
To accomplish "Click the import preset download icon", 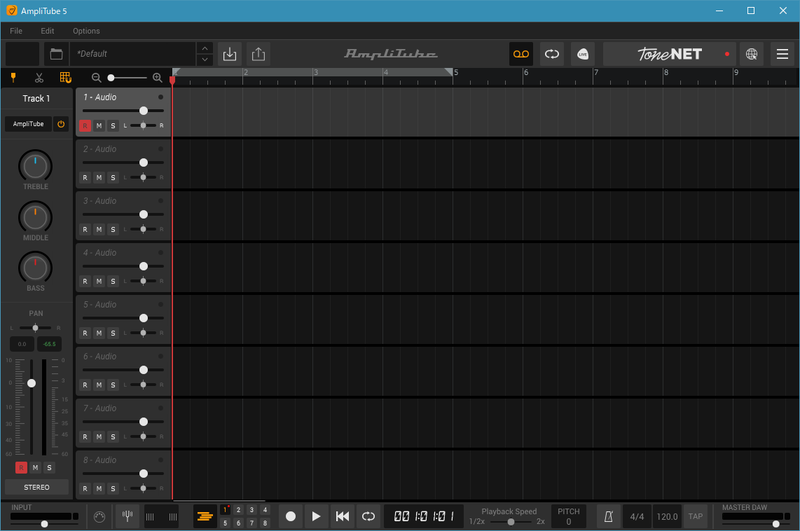I will tap(230, 54).
